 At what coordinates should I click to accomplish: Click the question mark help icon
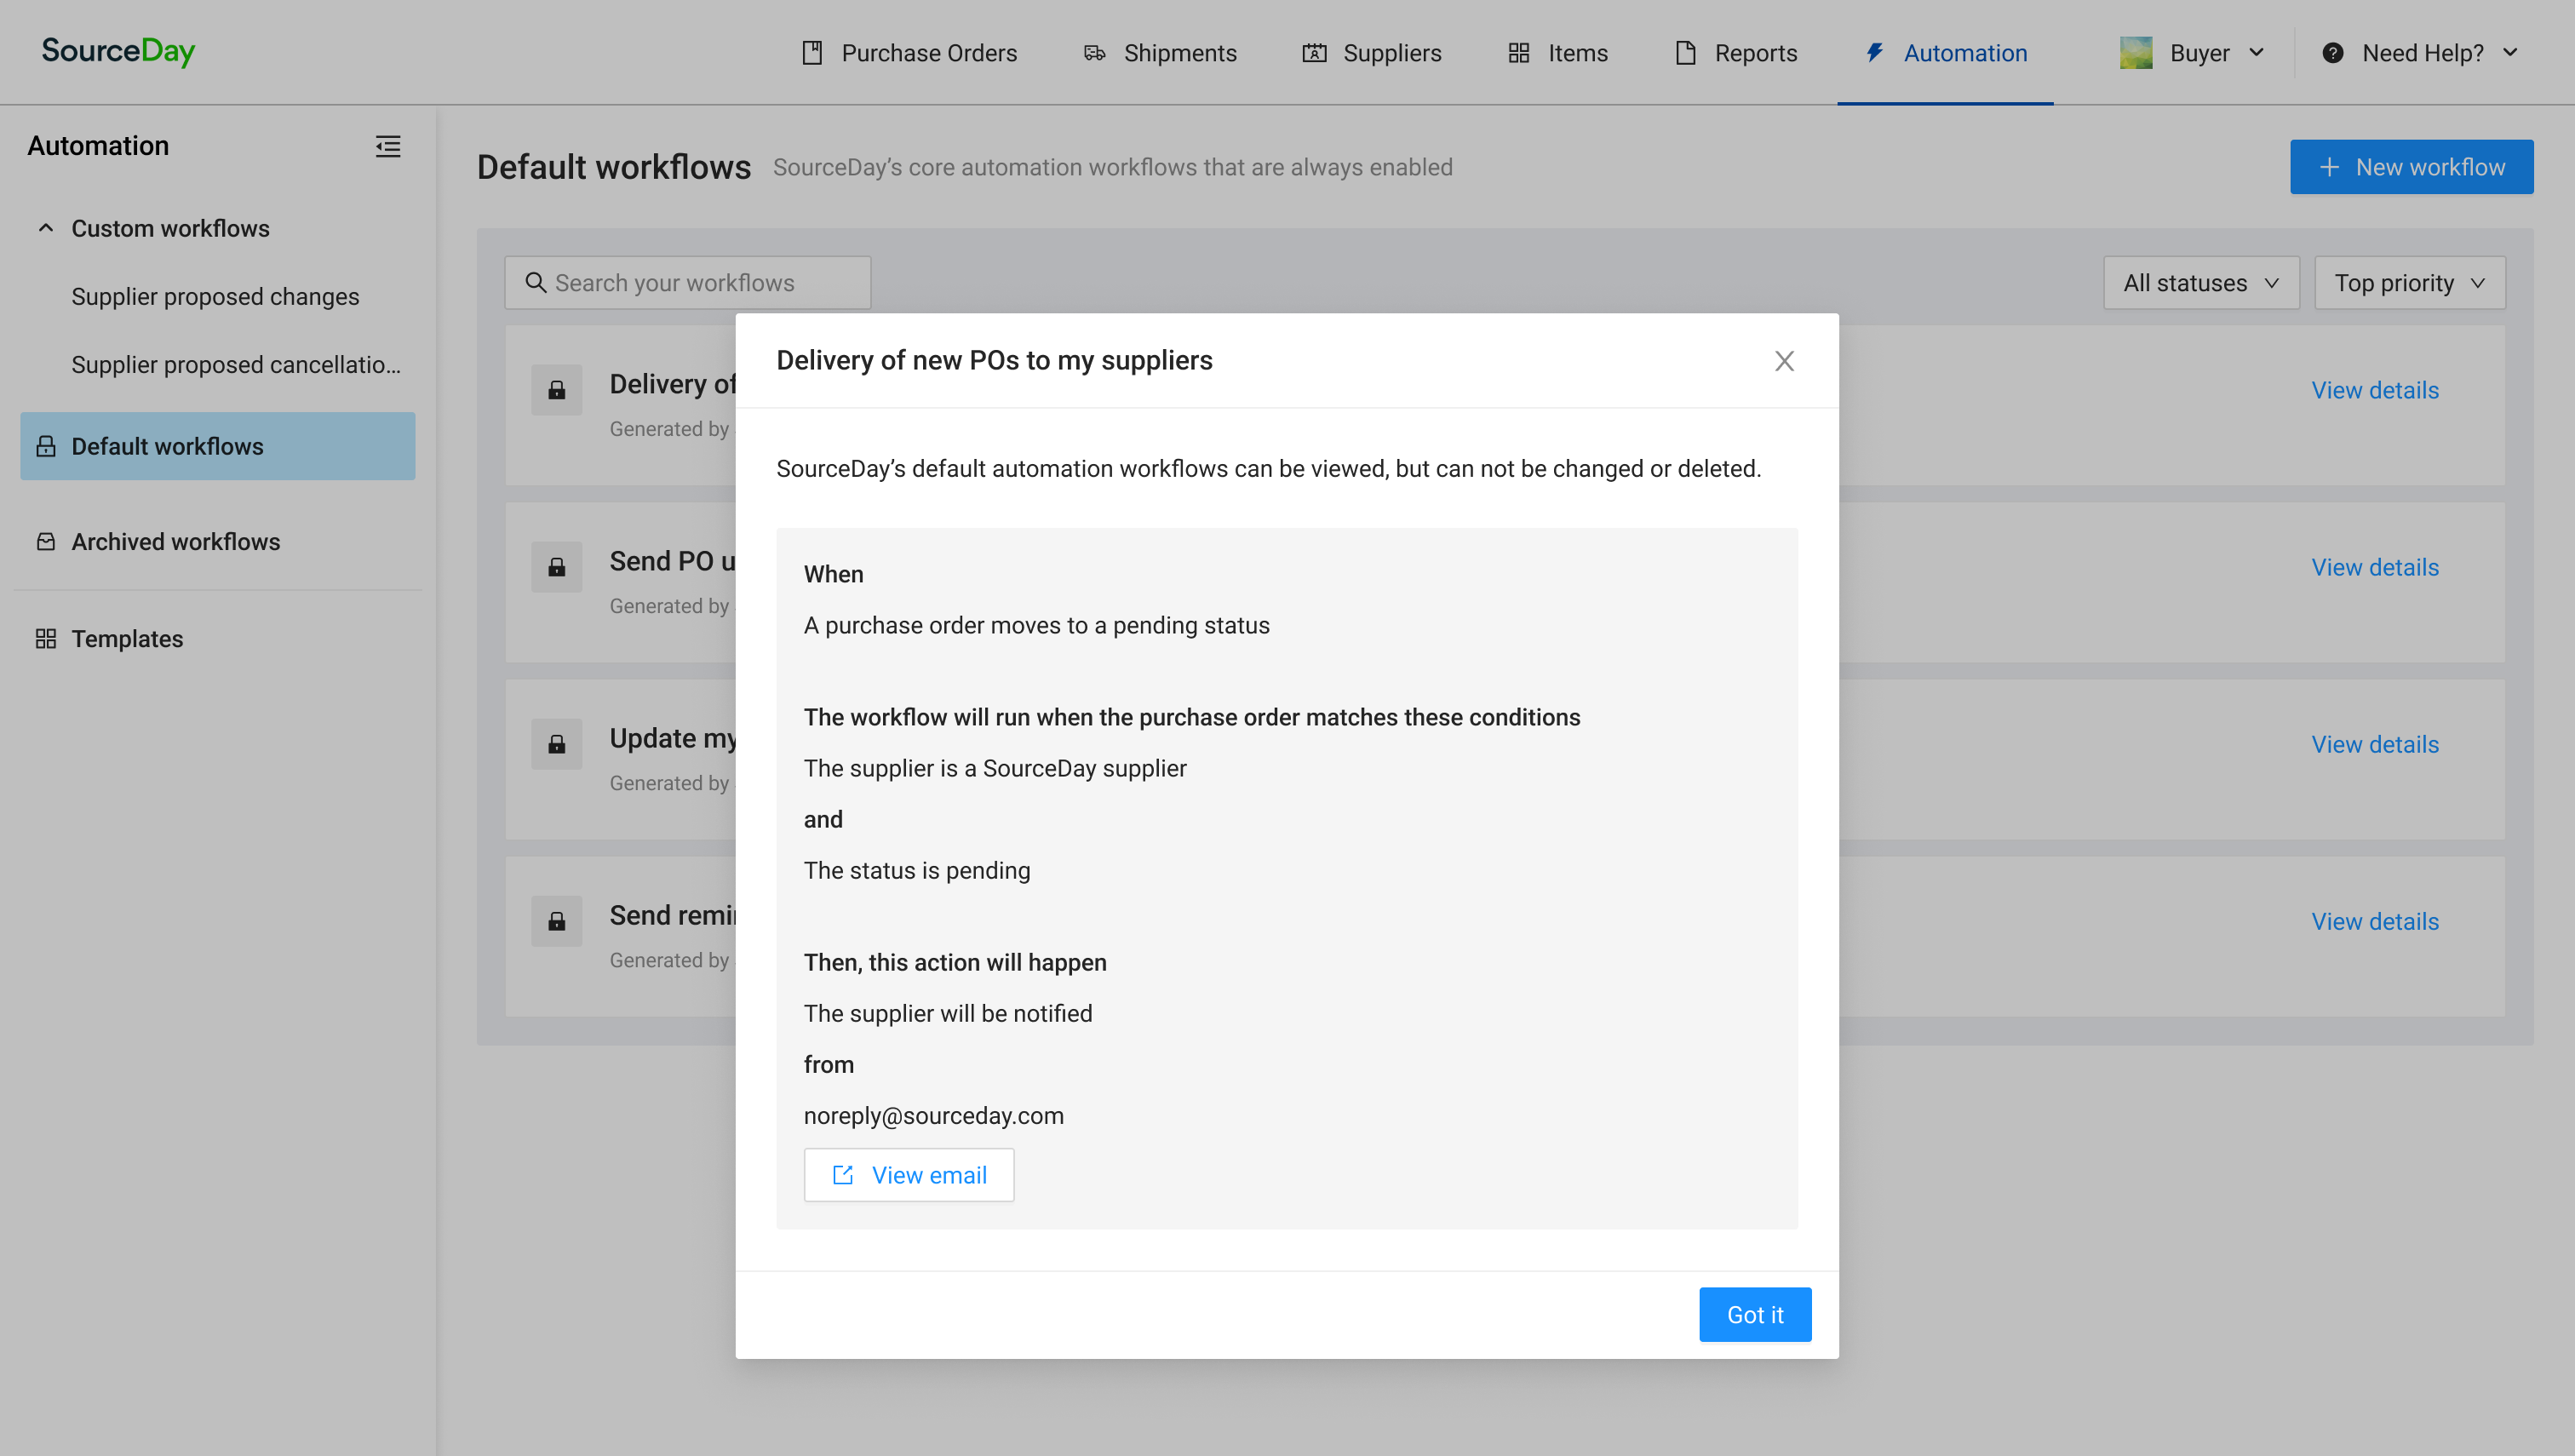(x=2332, y=53)
